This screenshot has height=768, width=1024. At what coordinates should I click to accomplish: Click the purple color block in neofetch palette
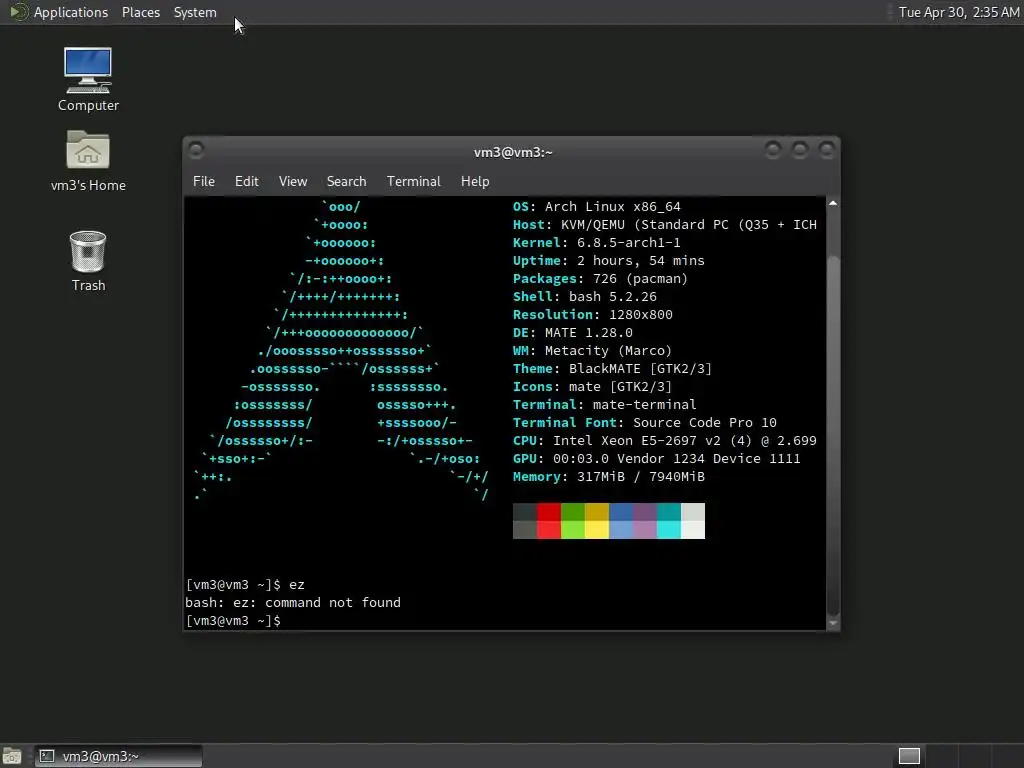(x=645, y=530)
